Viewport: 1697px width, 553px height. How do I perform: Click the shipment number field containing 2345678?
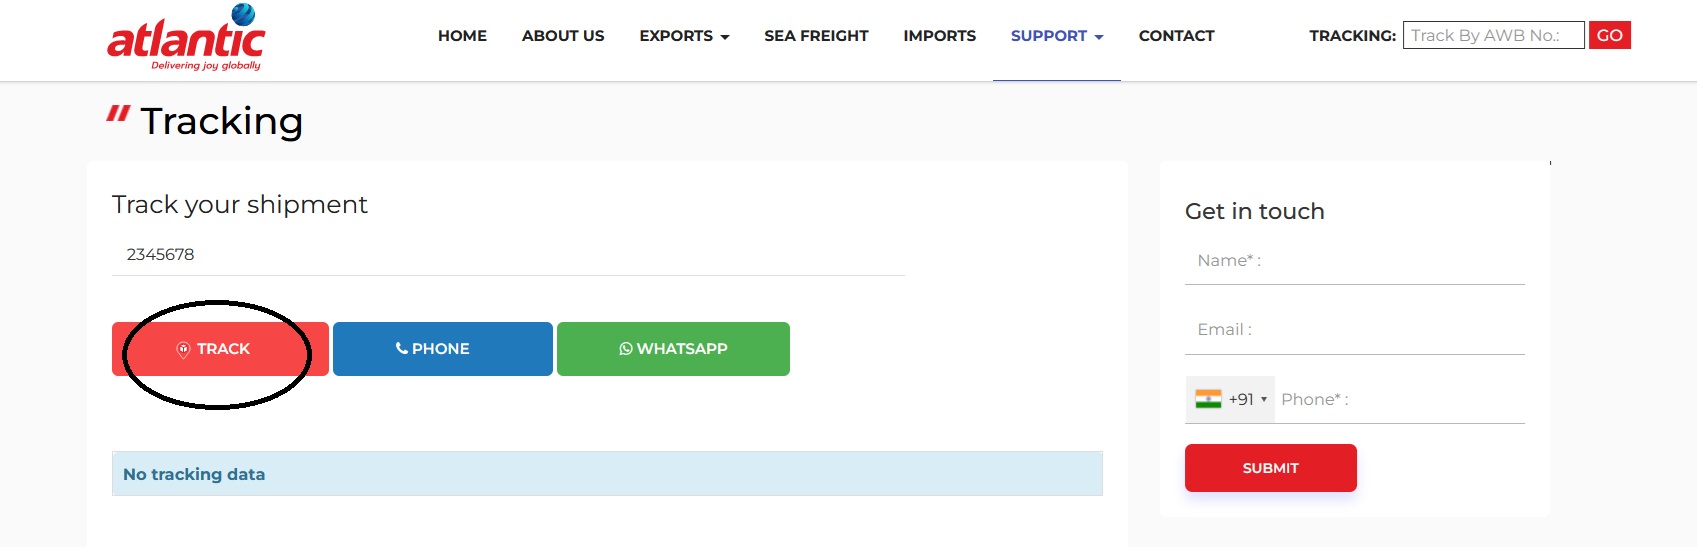pos(508,255)
